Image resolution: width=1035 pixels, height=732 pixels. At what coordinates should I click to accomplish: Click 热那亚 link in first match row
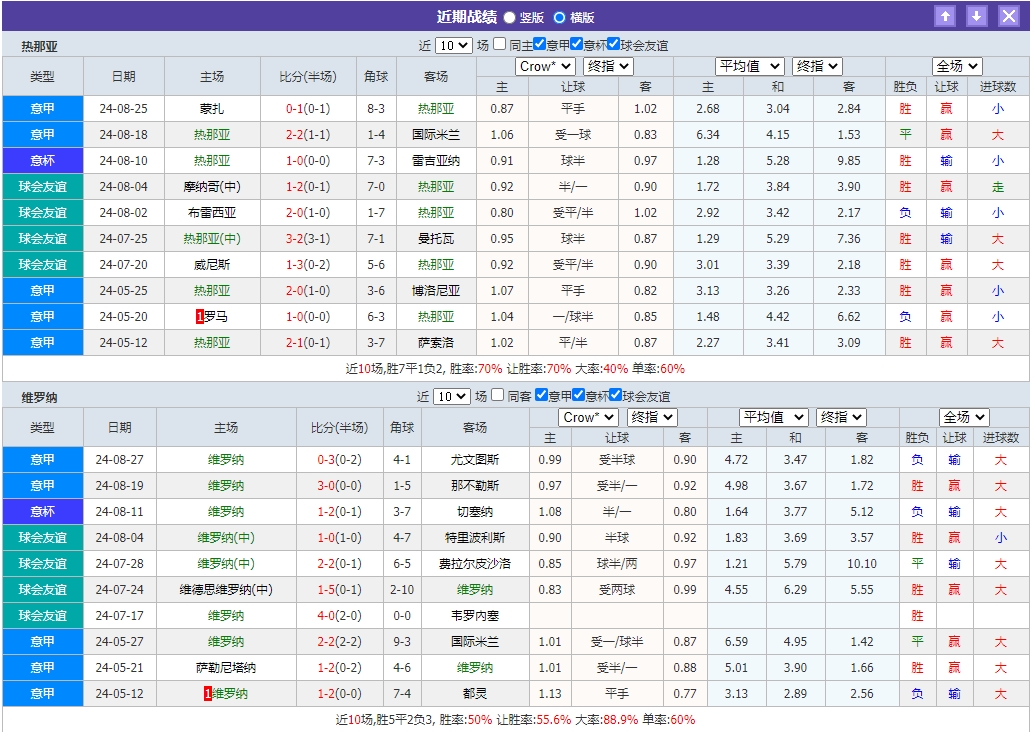coord(437,108)
